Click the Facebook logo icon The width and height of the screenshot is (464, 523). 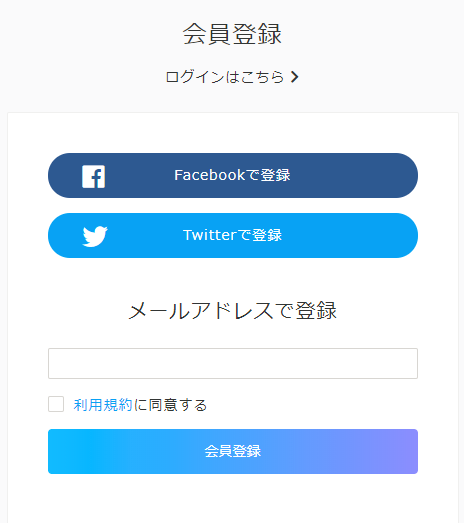tap(93, 176)
